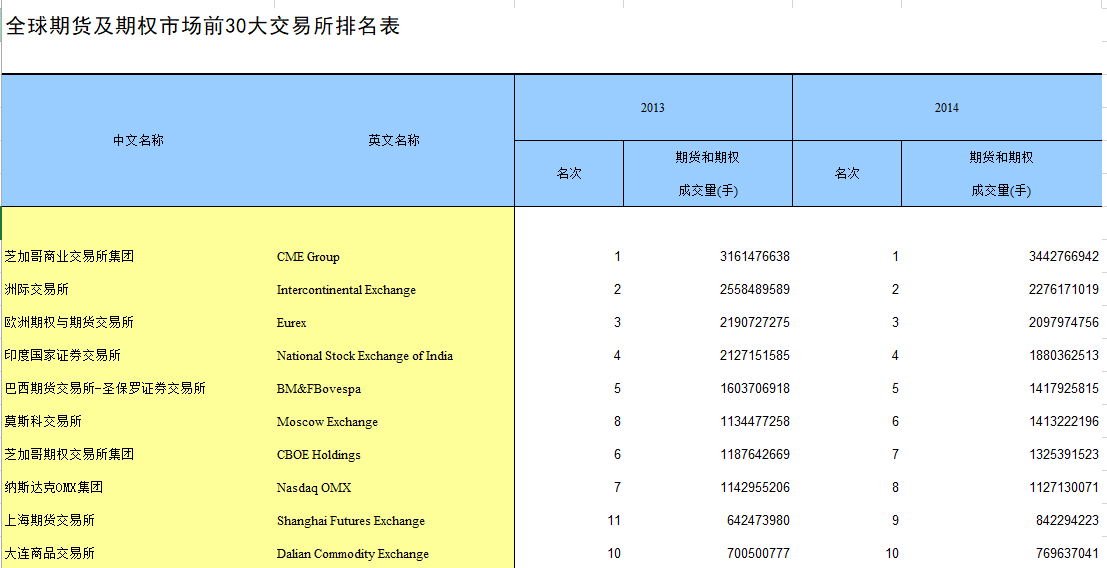Select the 2013 volume 3161476638
The height and width of the screenshot is (568, 1107).
(x=755, y=256)
